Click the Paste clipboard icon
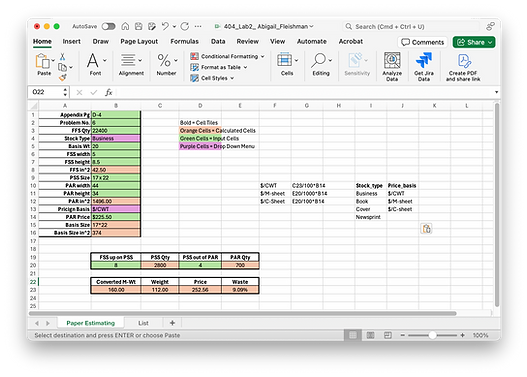Viewport: 527px width, 377px height. [43, 61]
